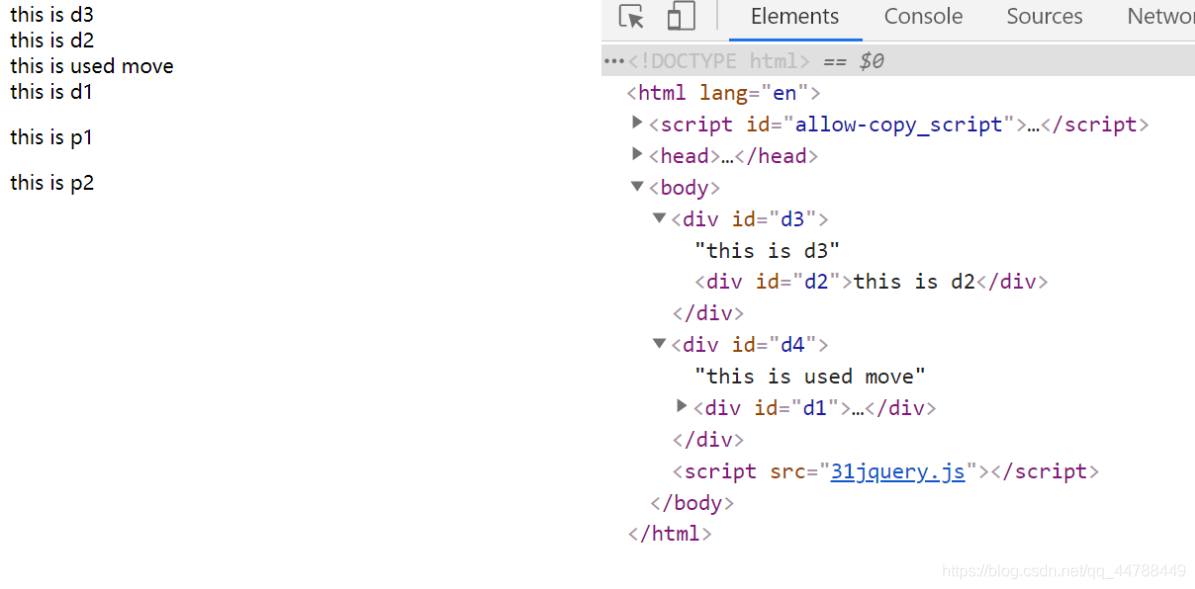
Task: Click page text "this is used move"
Action: [x=92, y=66]
